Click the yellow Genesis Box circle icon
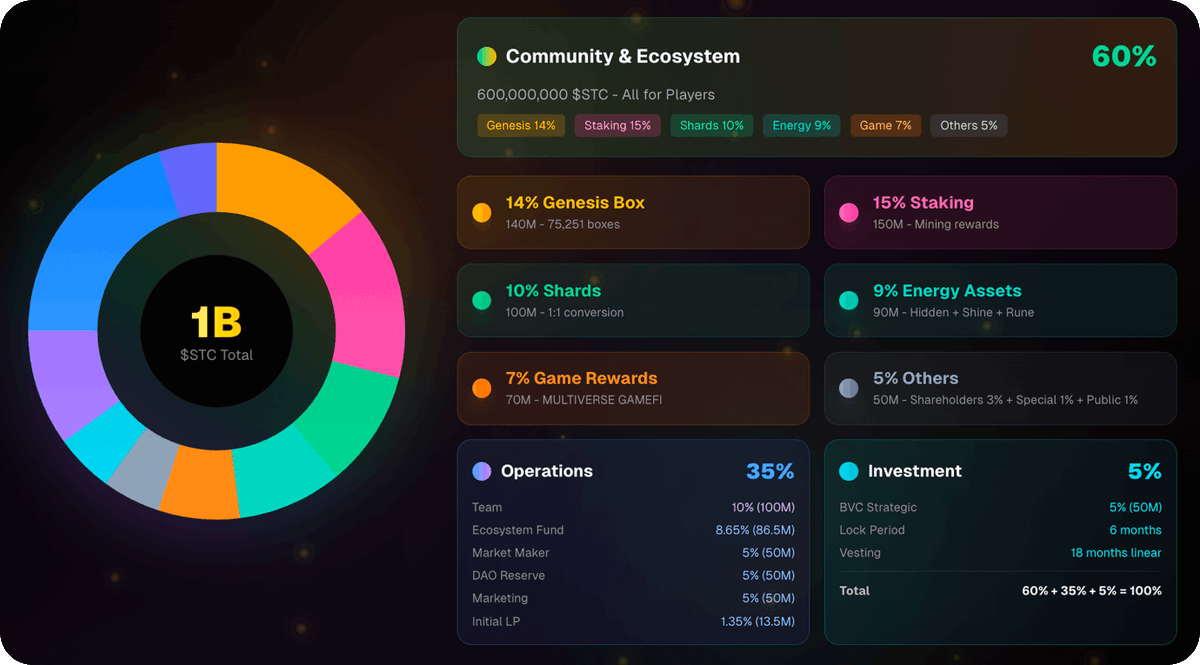The width and height of the screenshot is (1200, 665). pyautogui.click(x=482, y=212)
